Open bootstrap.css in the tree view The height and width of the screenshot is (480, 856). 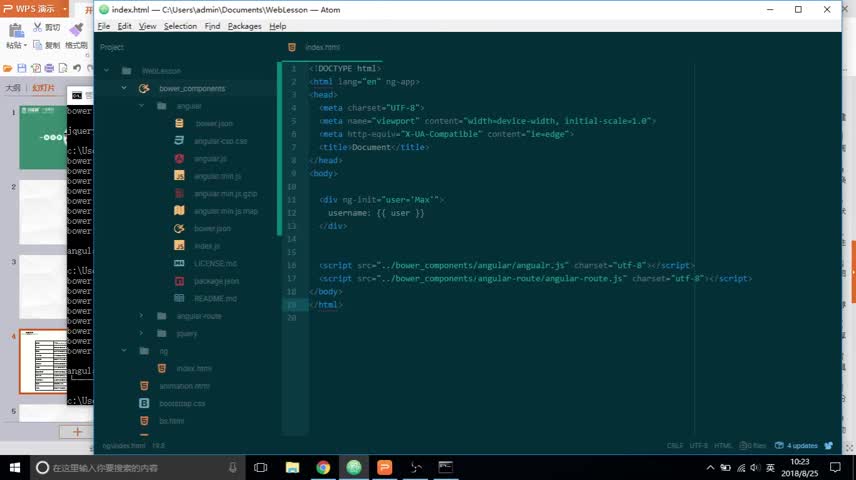click(182, 403)
